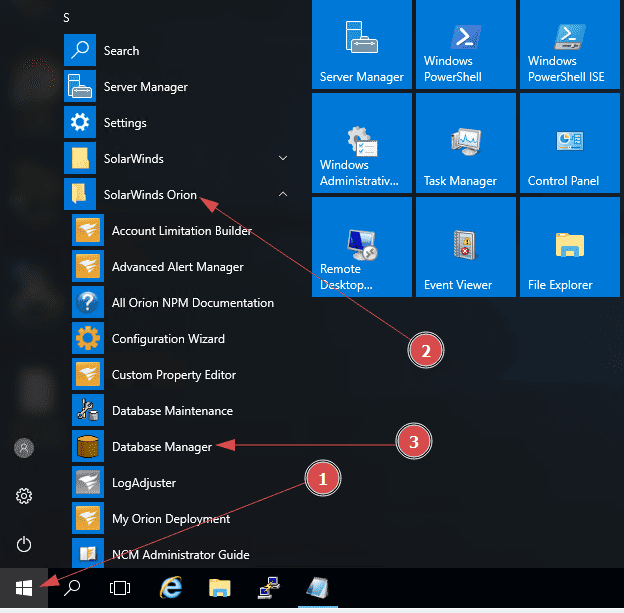The image size is (624, 613).
Task: Click the Server Manager list icon
Action: [x=80, y=86]
